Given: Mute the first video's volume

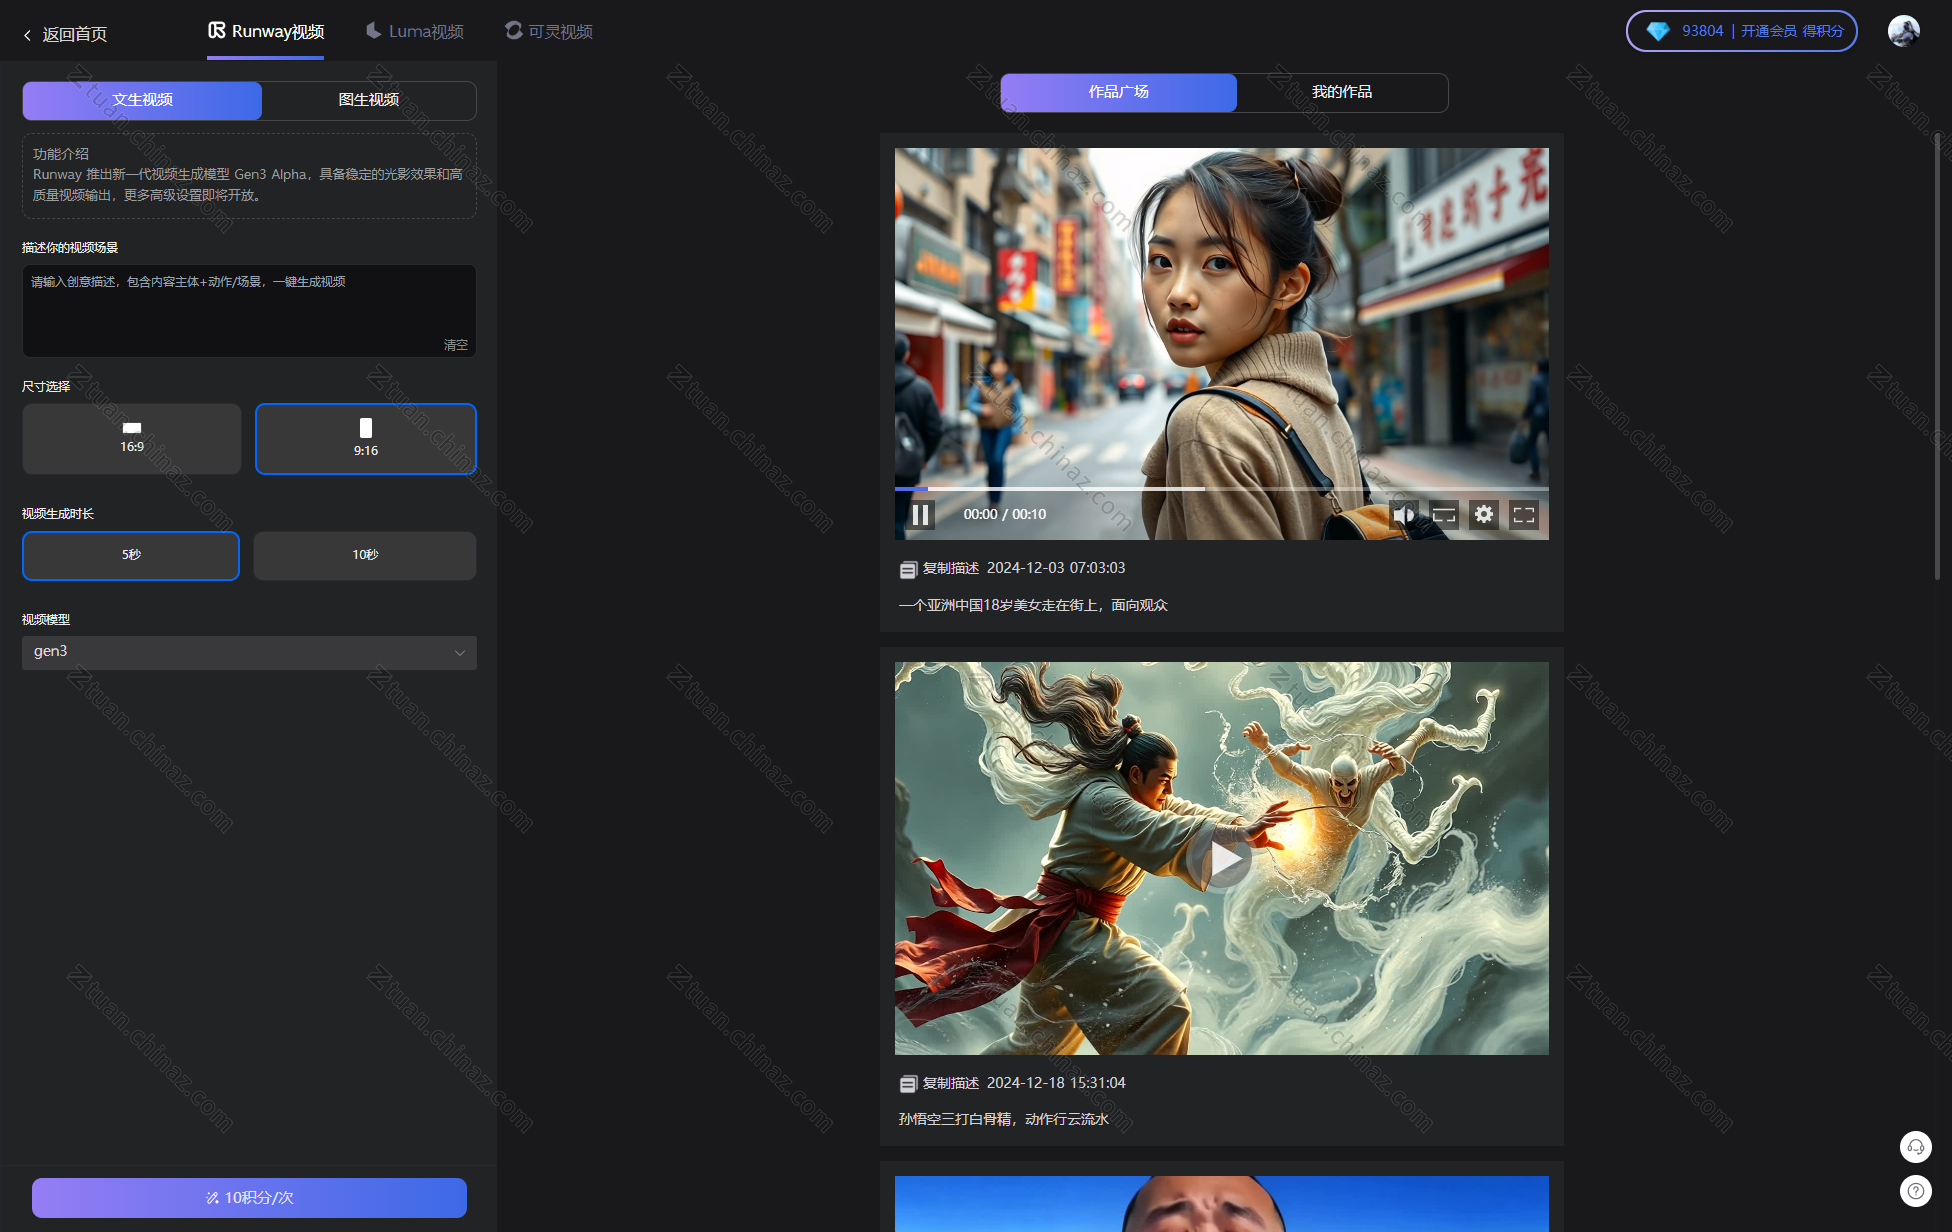Looking at the screenshot, I should point(1403,515).
